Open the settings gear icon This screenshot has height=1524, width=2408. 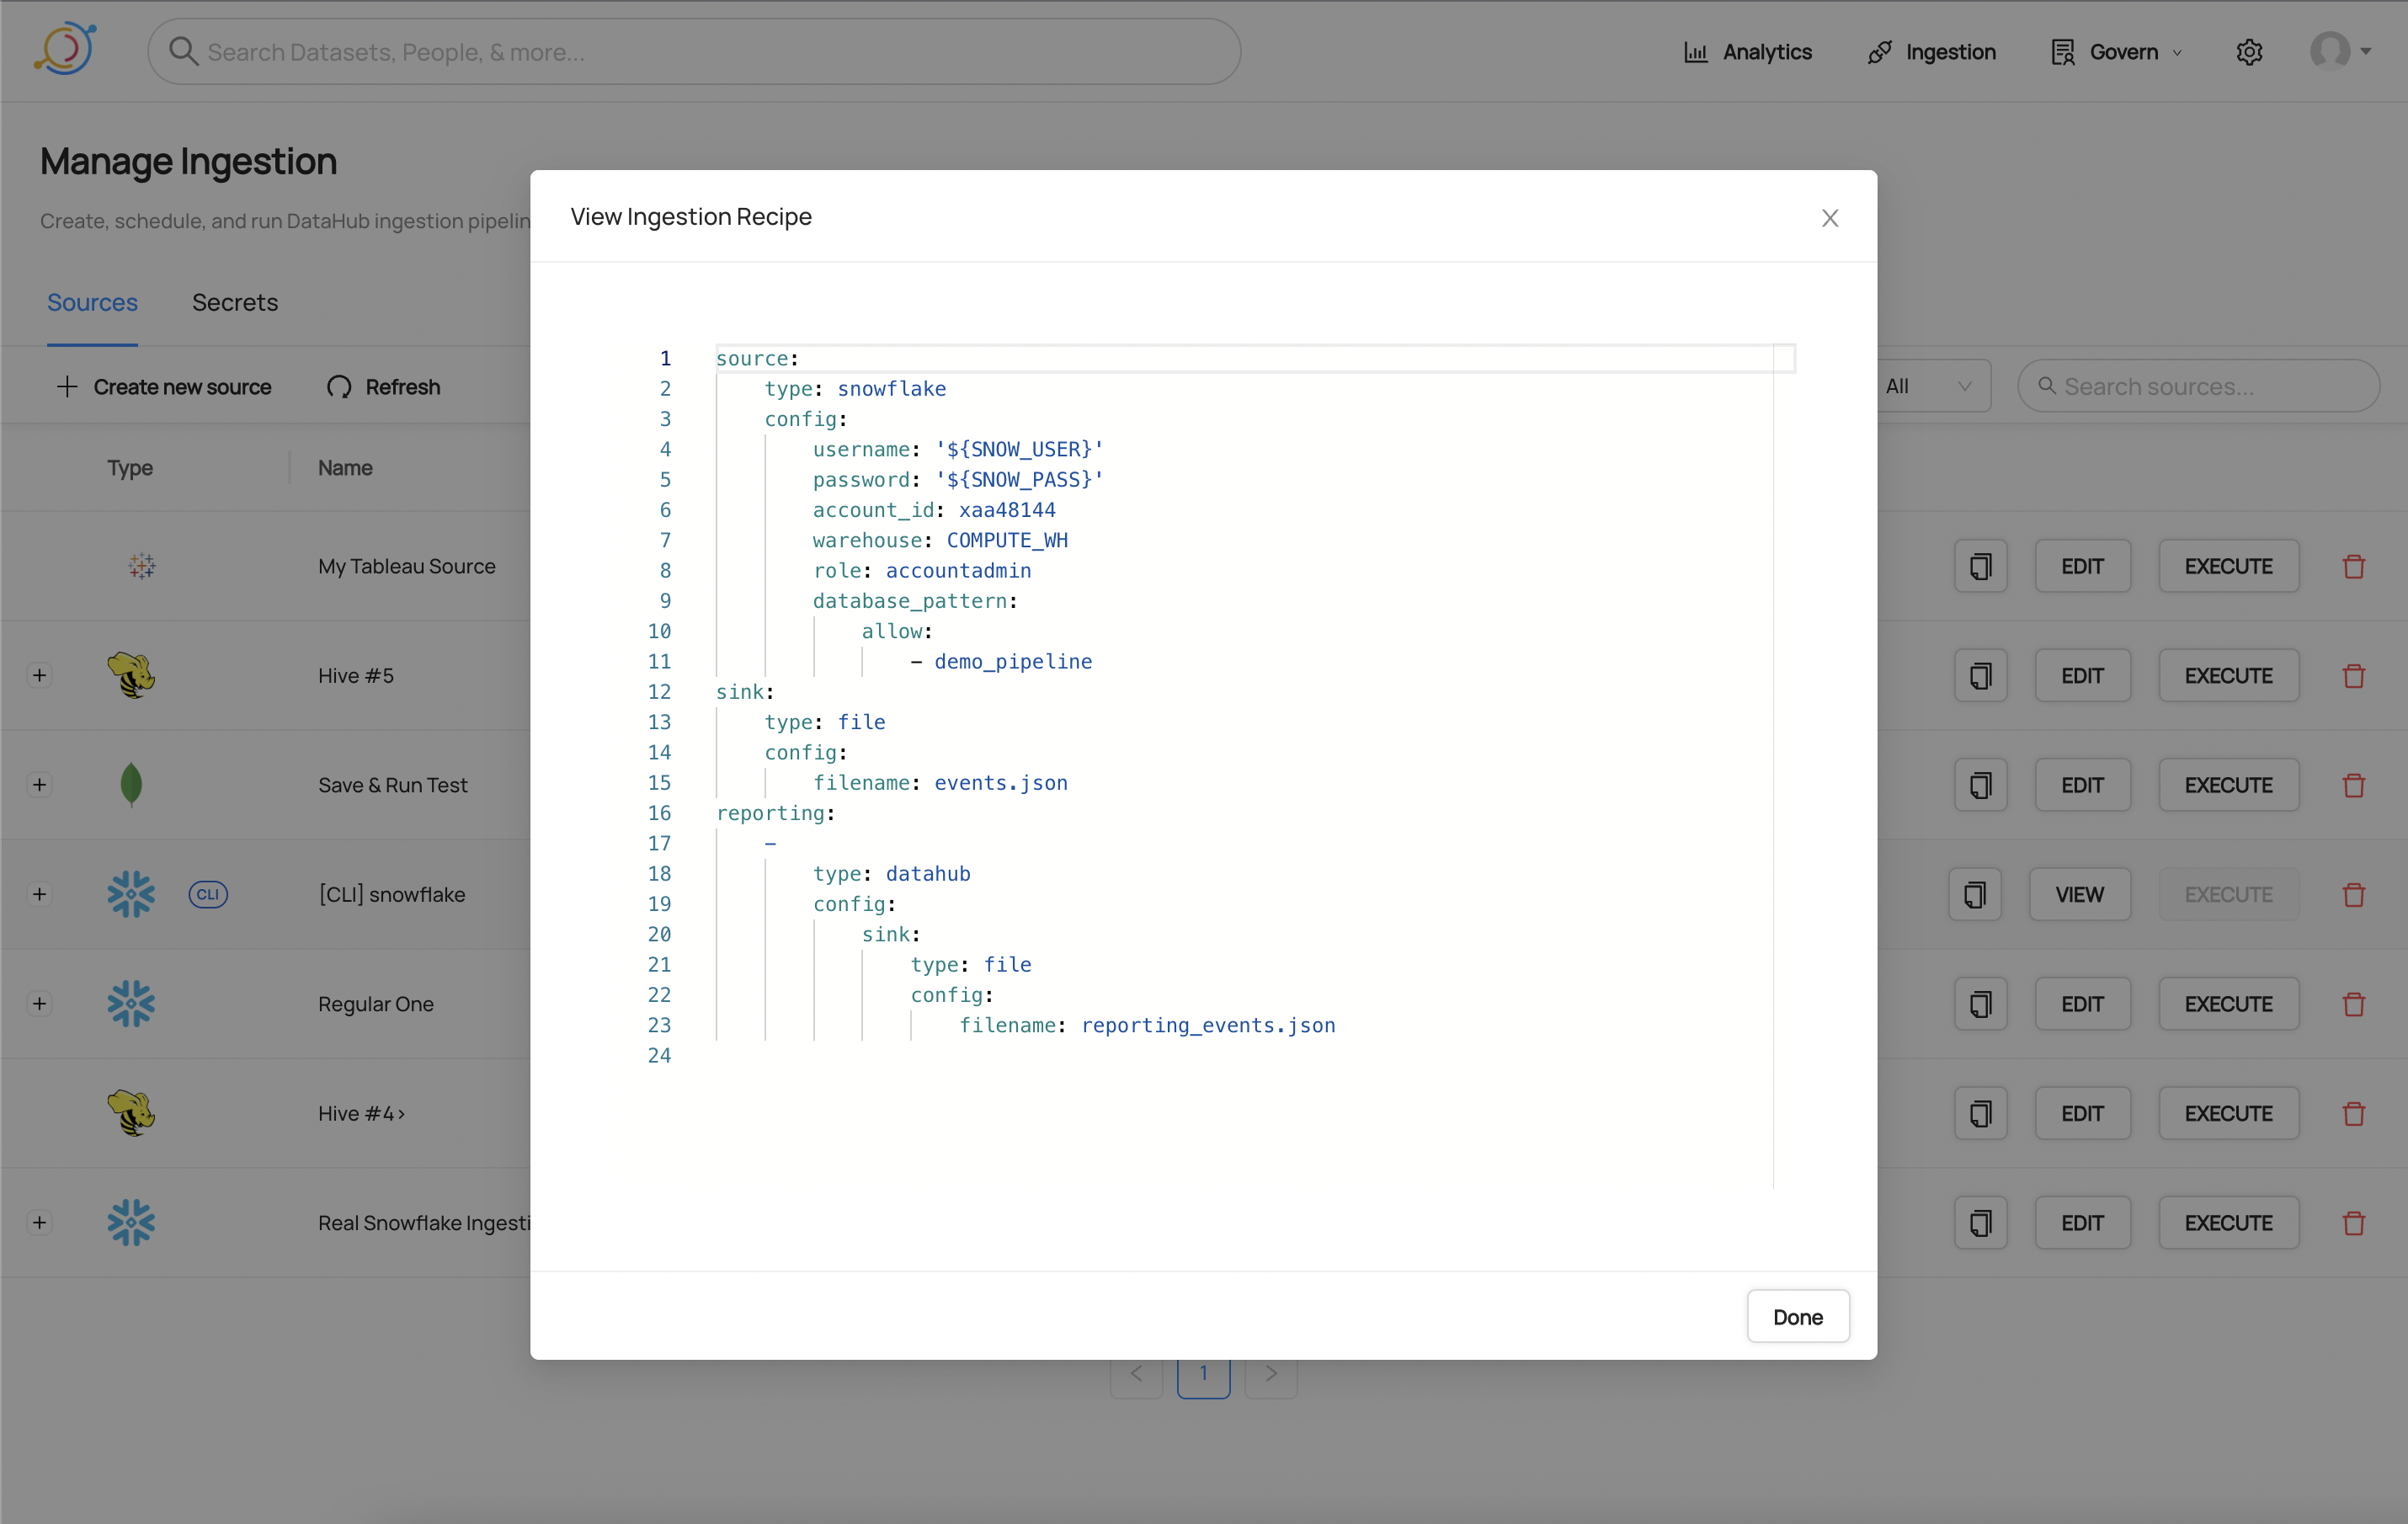(2249, 52)
